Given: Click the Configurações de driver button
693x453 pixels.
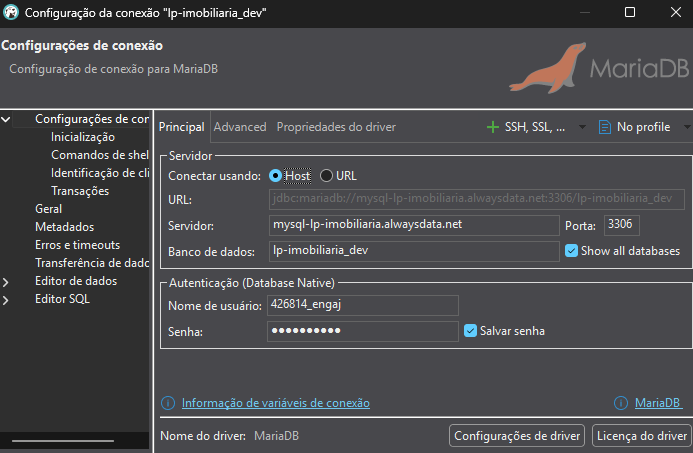Looking at the screenshot, I should coord(517,436).
